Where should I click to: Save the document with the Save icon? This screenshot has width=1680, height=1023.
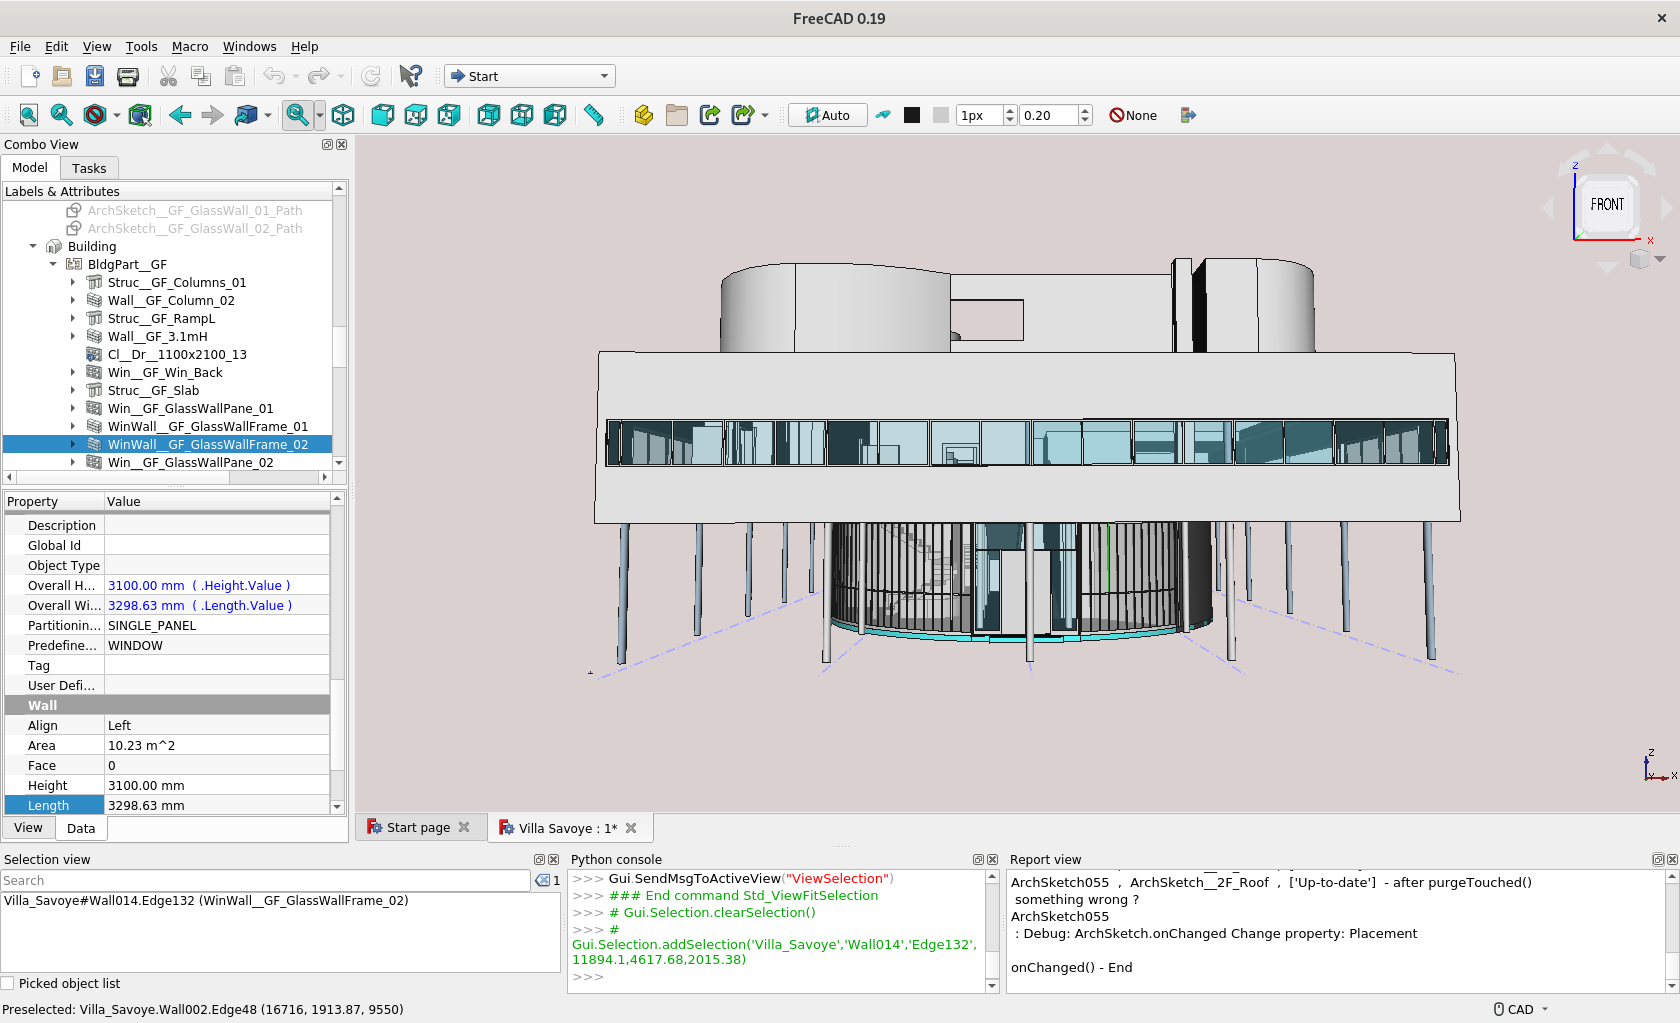[x=95, y=76]
